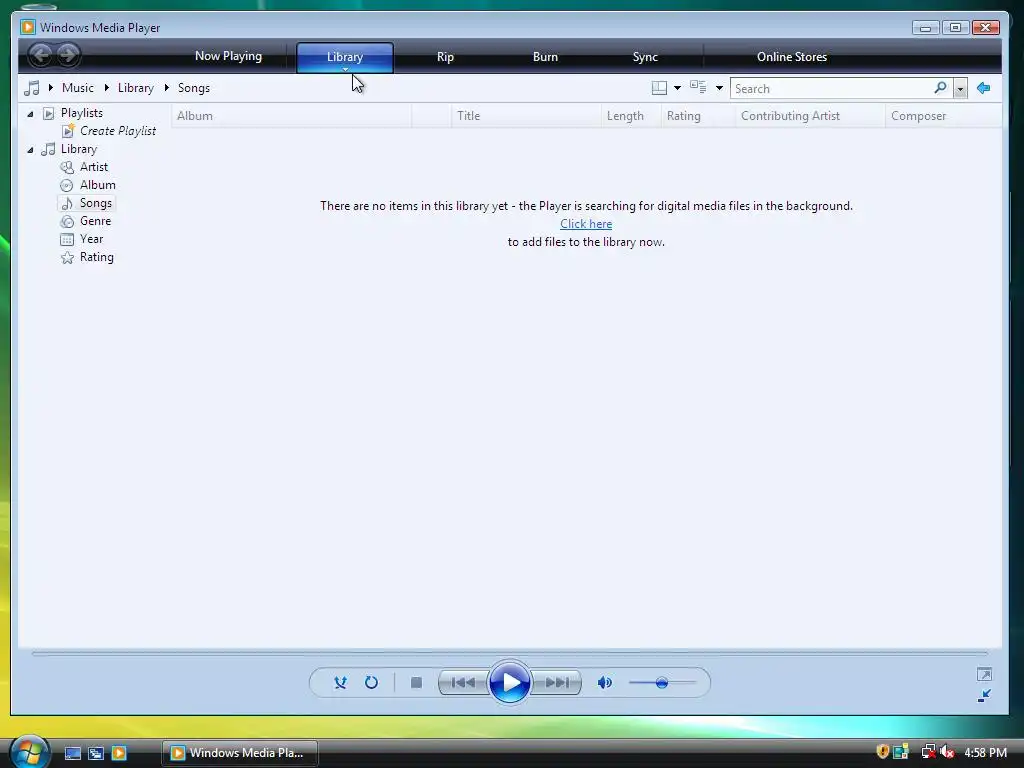Open the Layout options dropdown arrow
1024x768 pixels.
pos(677,88)
